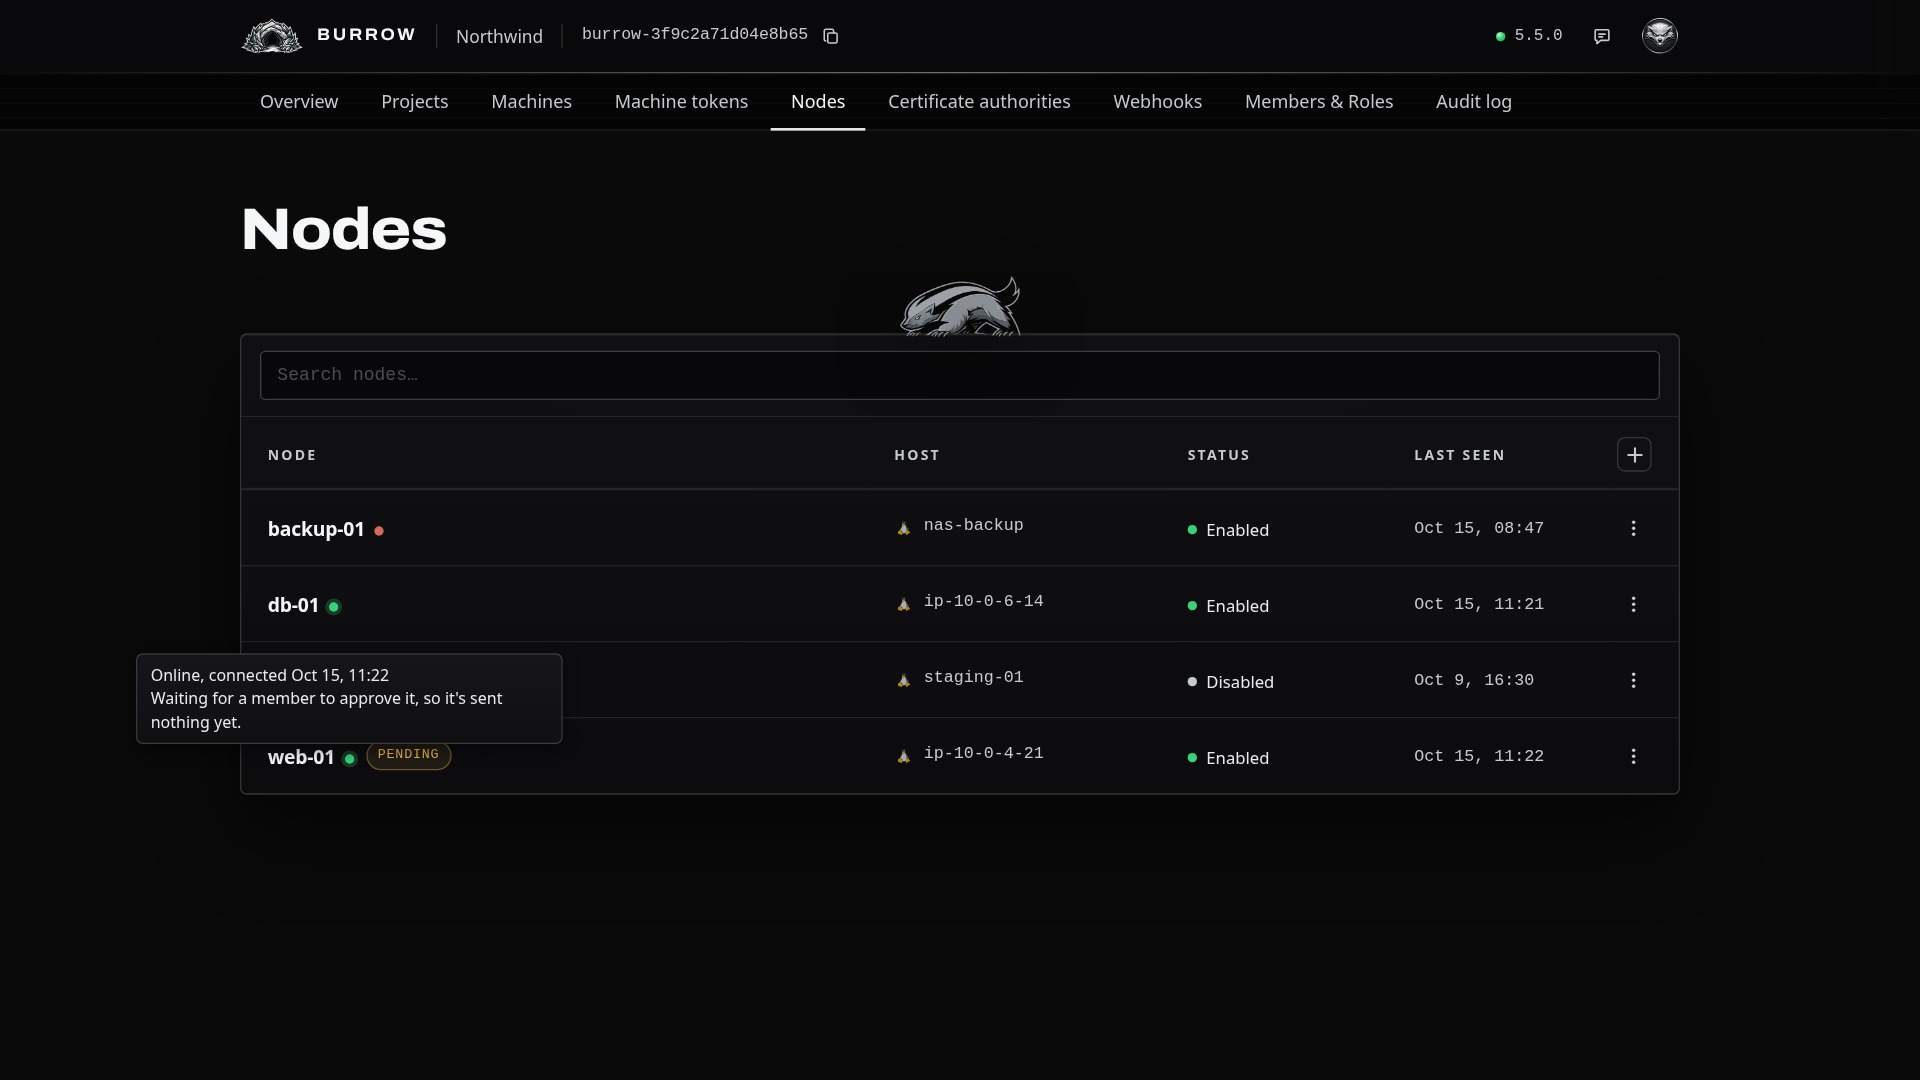The height and width of the screenshot is (1080, 1920).
Task: Click the green online dot beside db-01
Action: click(x=334, y=607)
